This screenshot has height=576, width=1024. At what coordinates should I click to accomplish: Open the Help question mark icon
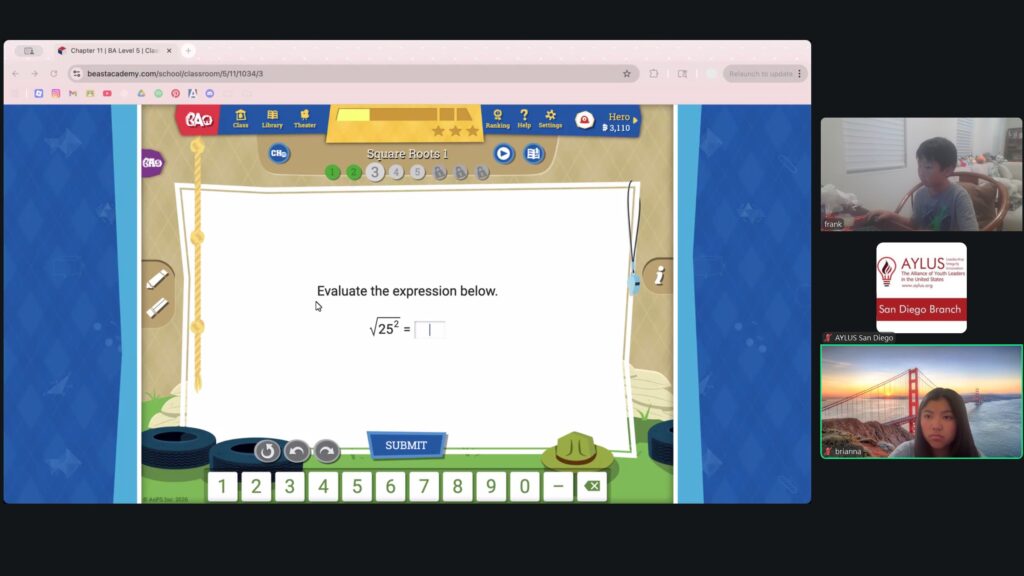tap(524, 119)
